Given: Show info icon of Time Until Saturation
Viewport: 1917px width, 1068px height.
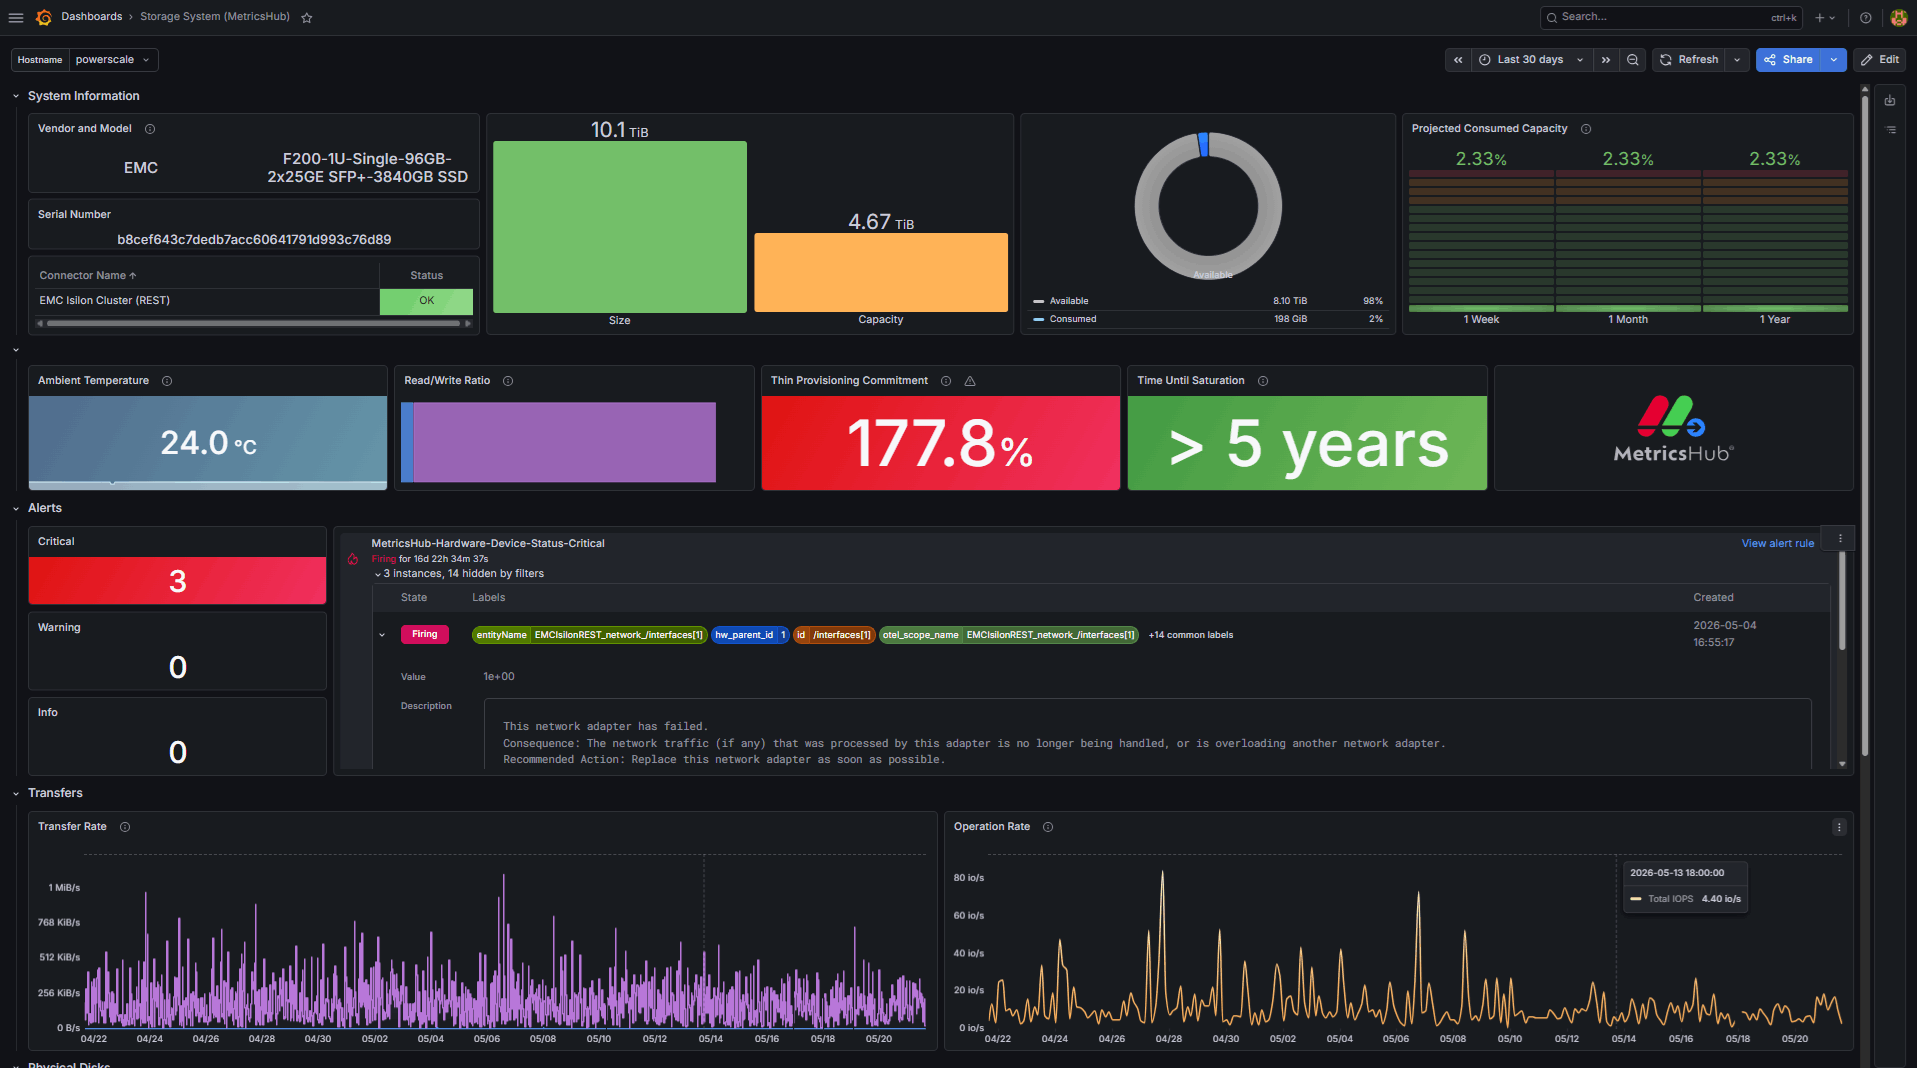Looking at the screenshot, I should 1263,381.
